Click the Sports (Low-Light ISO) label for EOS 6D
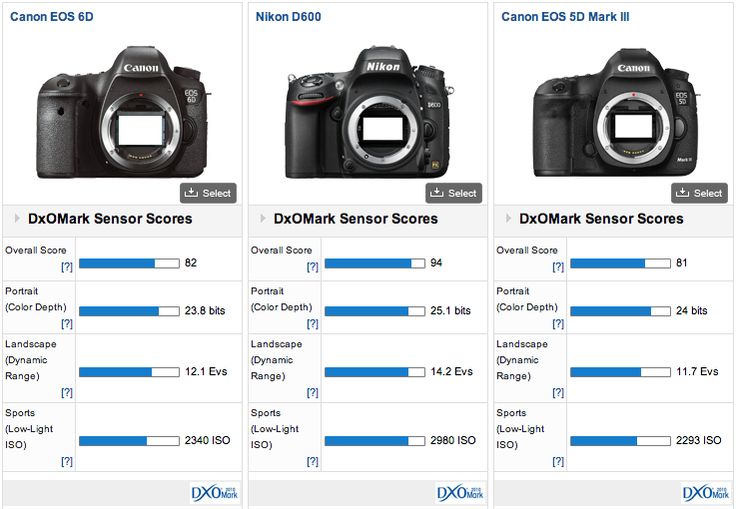The height and width of the screenshot is (509, 736). coord(29,429)
